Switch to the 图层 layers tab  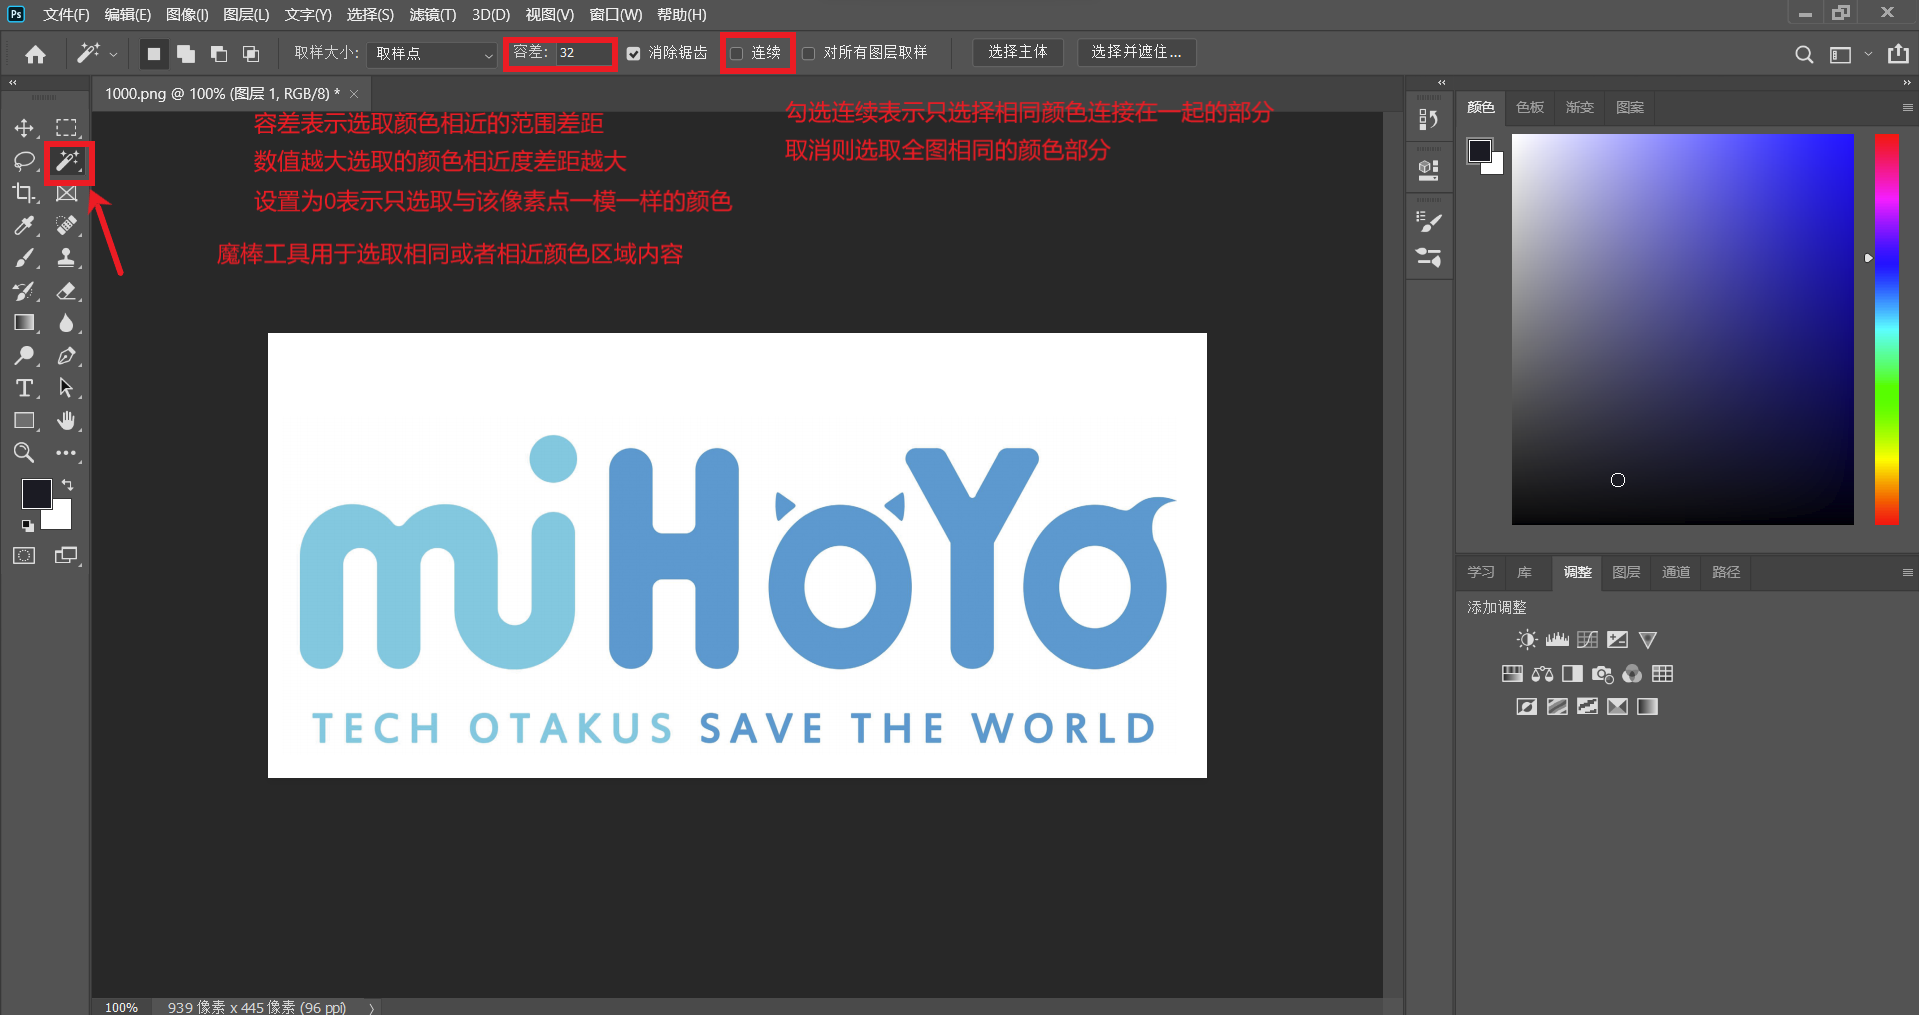[x=1626, y=572]
